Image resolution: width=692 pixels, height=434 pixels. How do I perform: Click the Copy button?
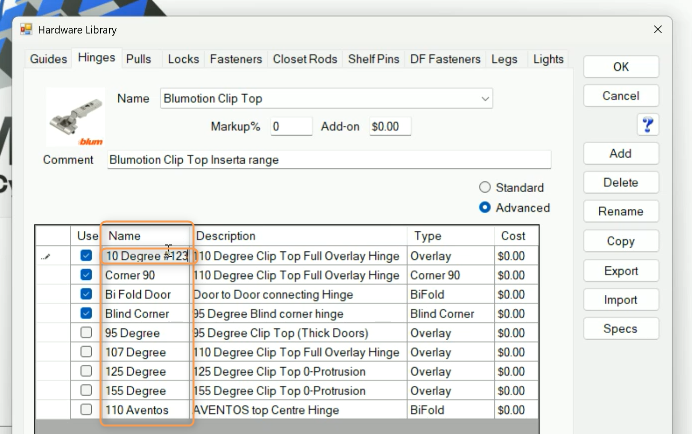[x=621, y=241]
